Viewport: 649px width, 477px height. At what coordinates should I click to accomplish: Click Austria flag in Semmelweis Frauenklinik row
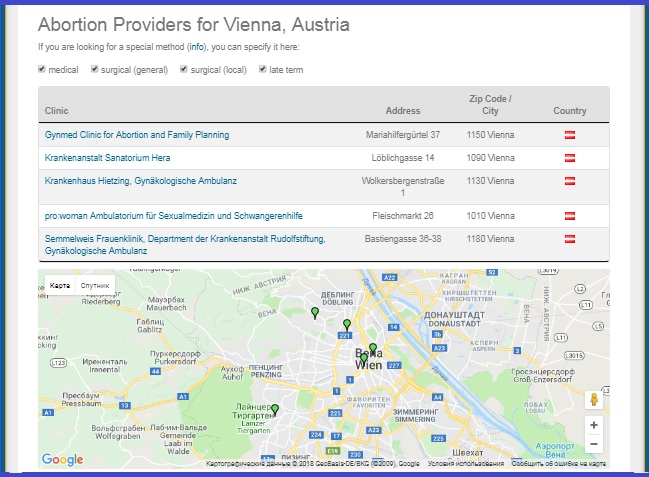click(570, 239)
